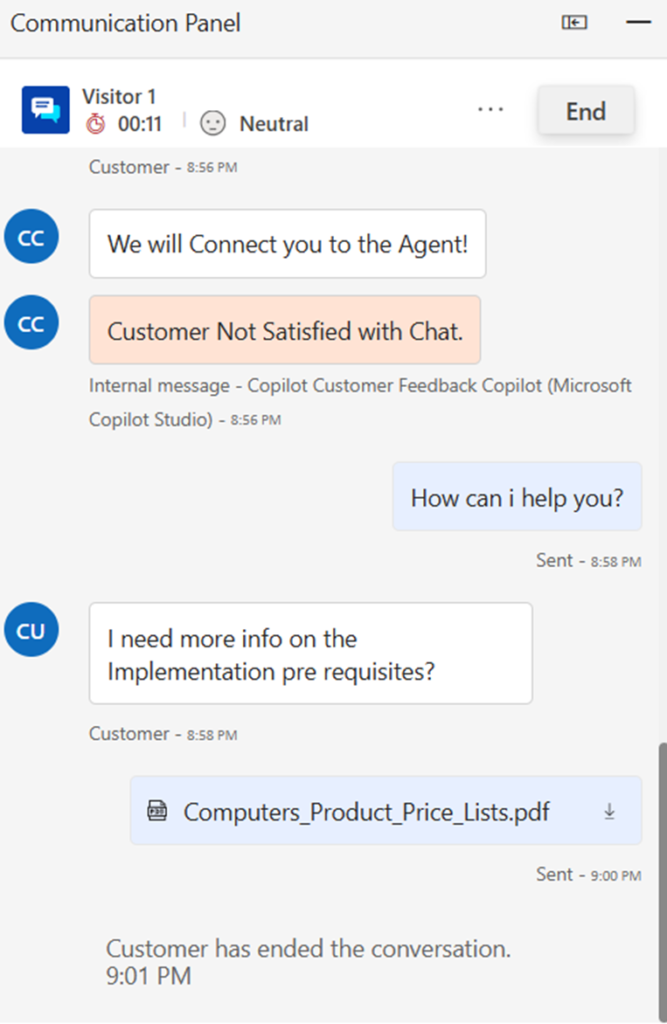667x1024 pixels.
Task: Select the 'Customer Not Satisfied with Chat' message
Action: 285,331
